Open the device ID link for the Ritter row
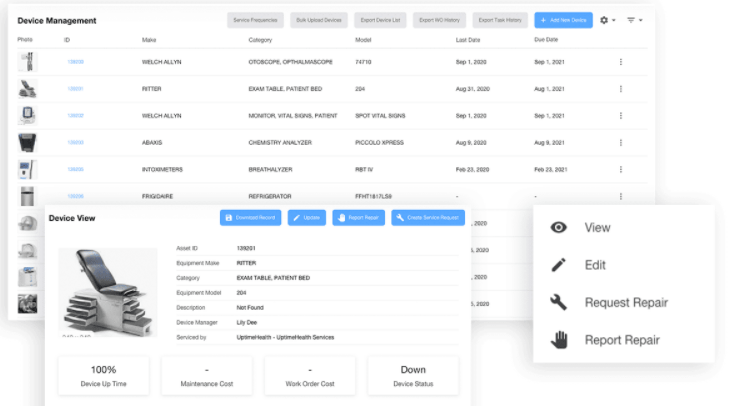The width and height of the screenshot is (735, 406). (75, 89)
